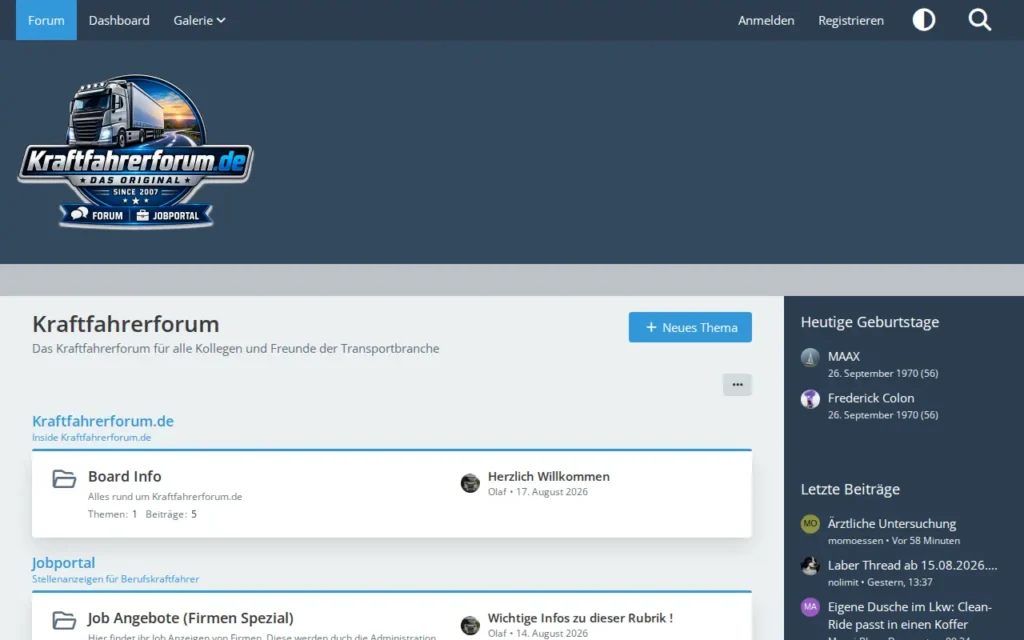The height and width of the screenshot is (640, 1024).
Task: Go to the Dashboard menu item
Action: (119, 20)
